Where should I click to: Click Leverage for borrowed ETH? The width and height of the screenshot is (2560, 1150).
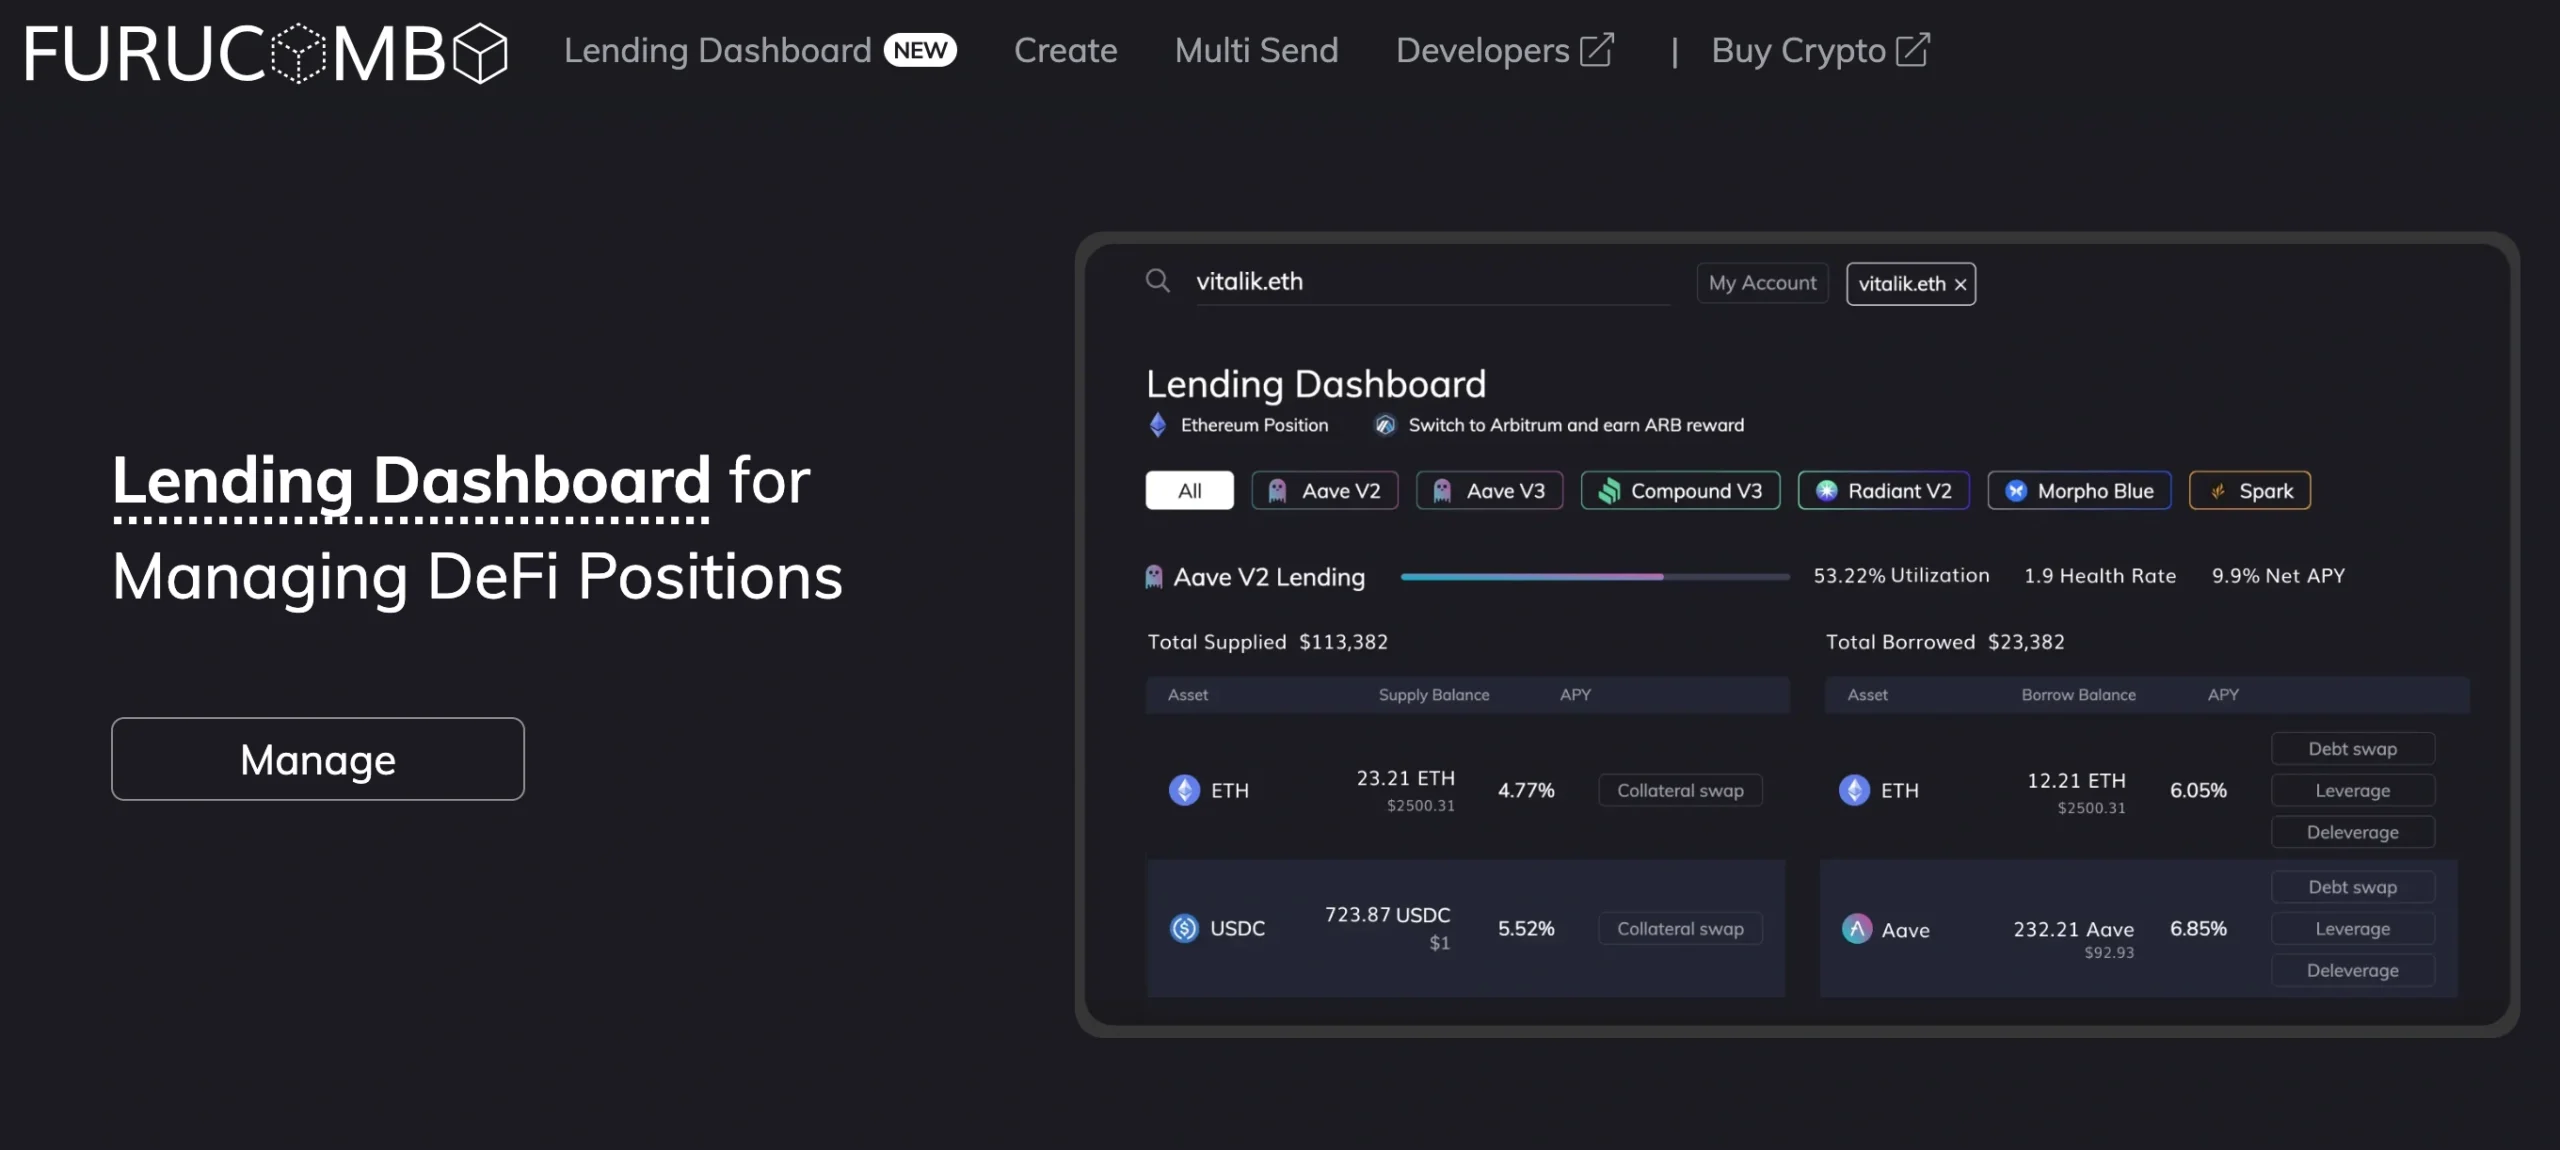tap(2352, 790)
